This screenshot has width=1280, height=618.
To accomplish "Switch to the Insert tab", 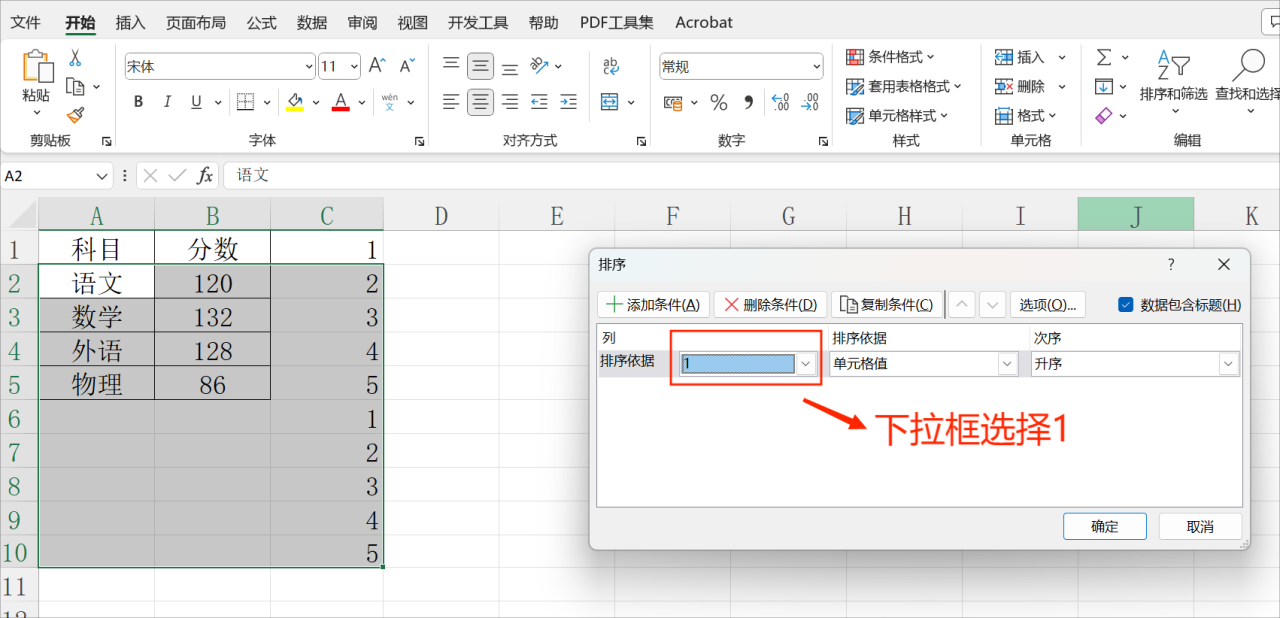I will point(130,22).
